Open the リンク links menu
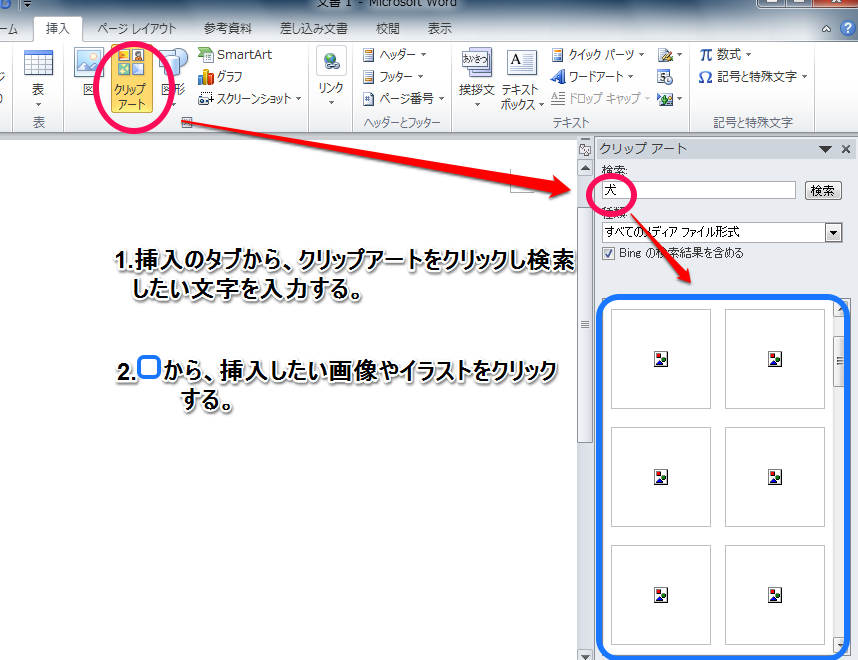This screenshot has height=660, width=858. tap(331, 77)
